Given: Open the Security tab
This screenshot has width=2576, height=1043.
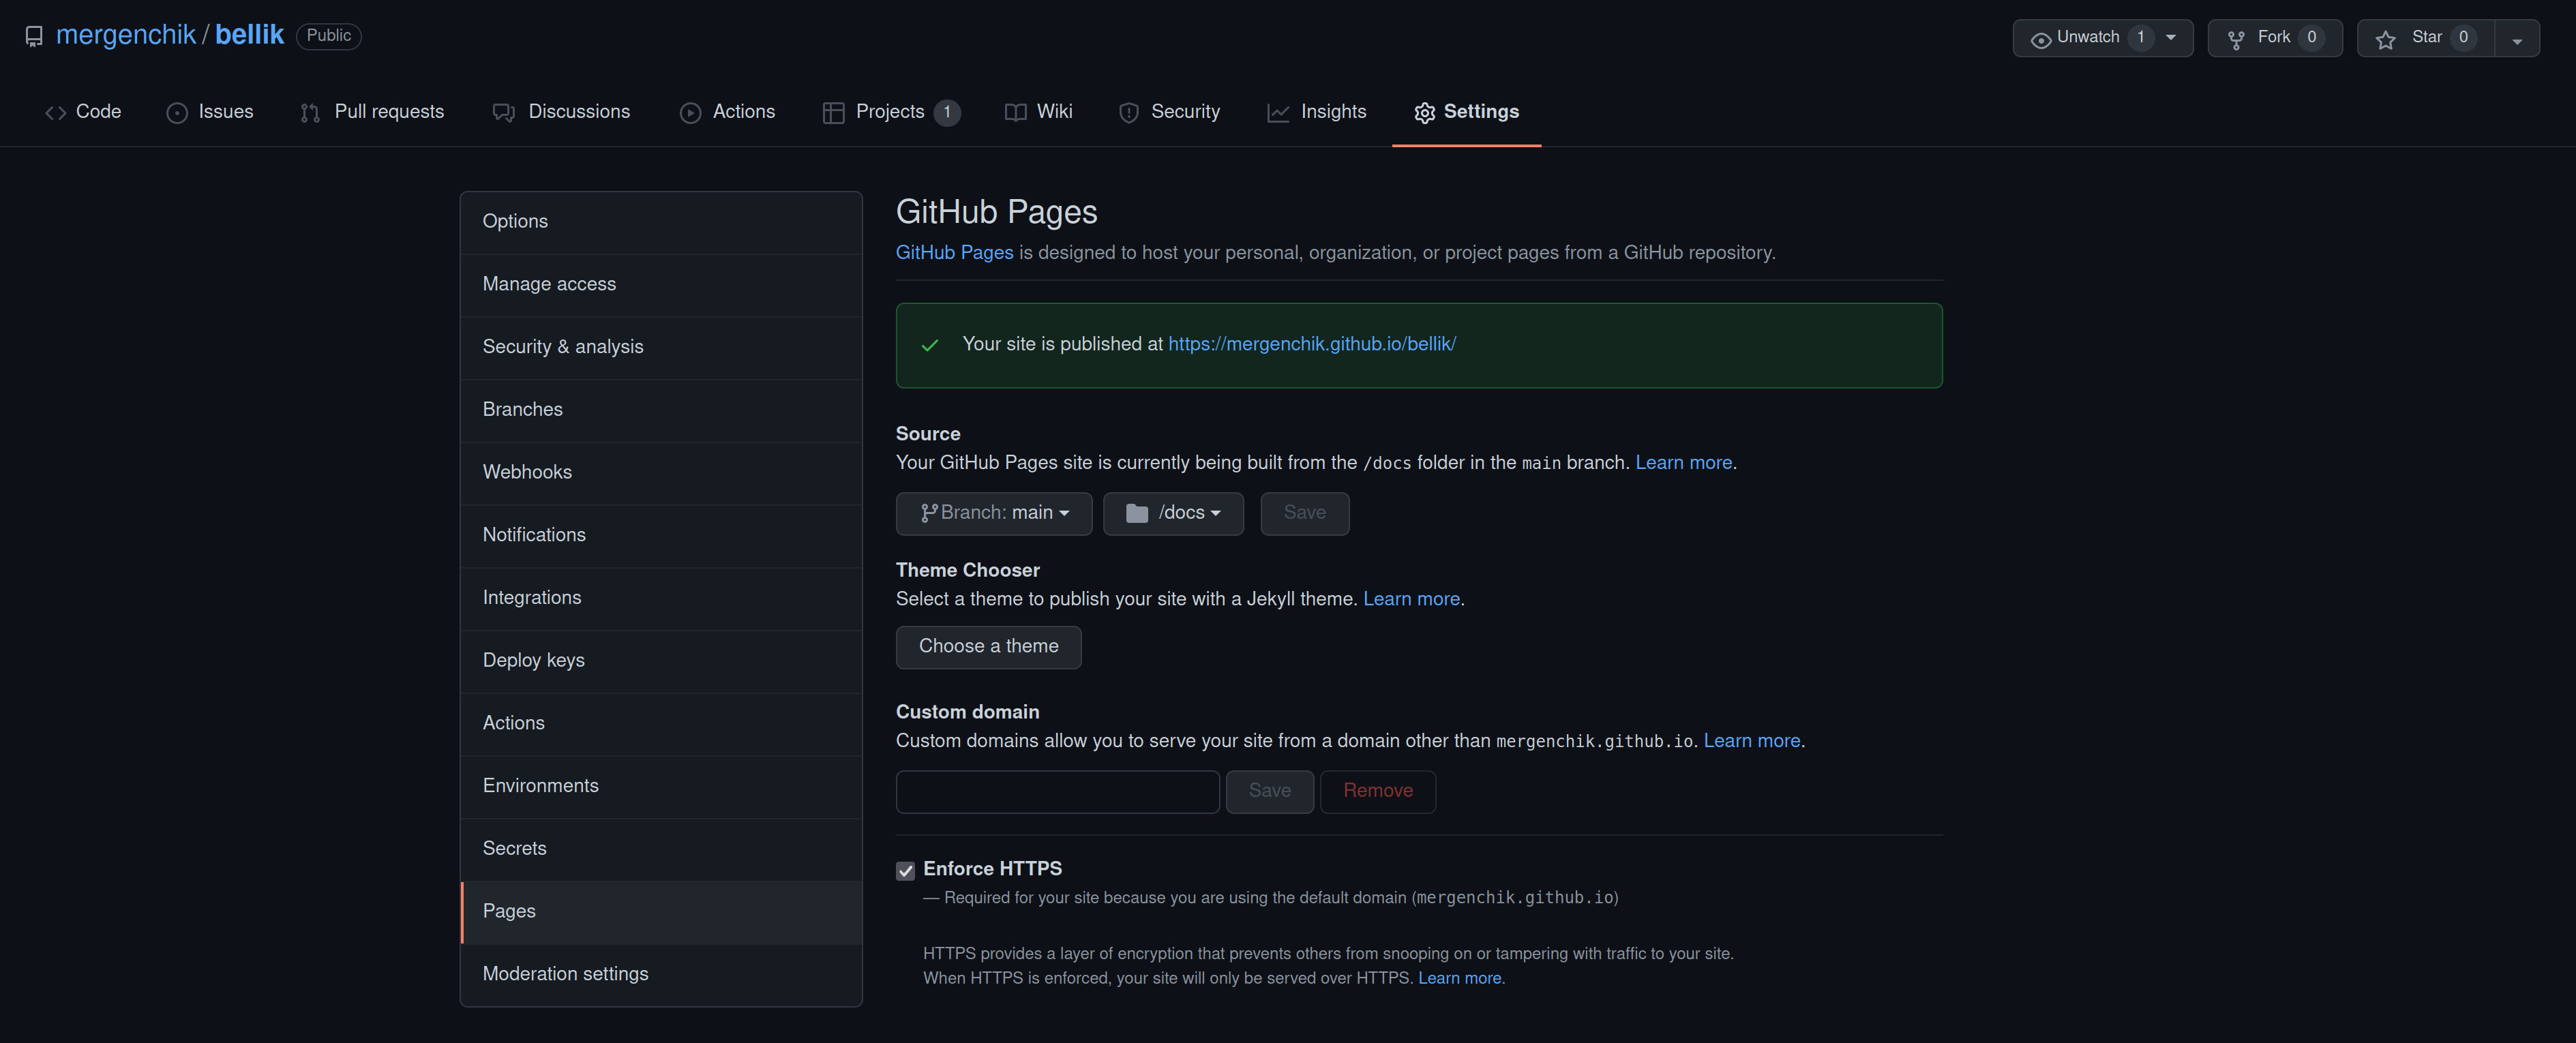Looking at the screenshot, I should (1169, 112).
